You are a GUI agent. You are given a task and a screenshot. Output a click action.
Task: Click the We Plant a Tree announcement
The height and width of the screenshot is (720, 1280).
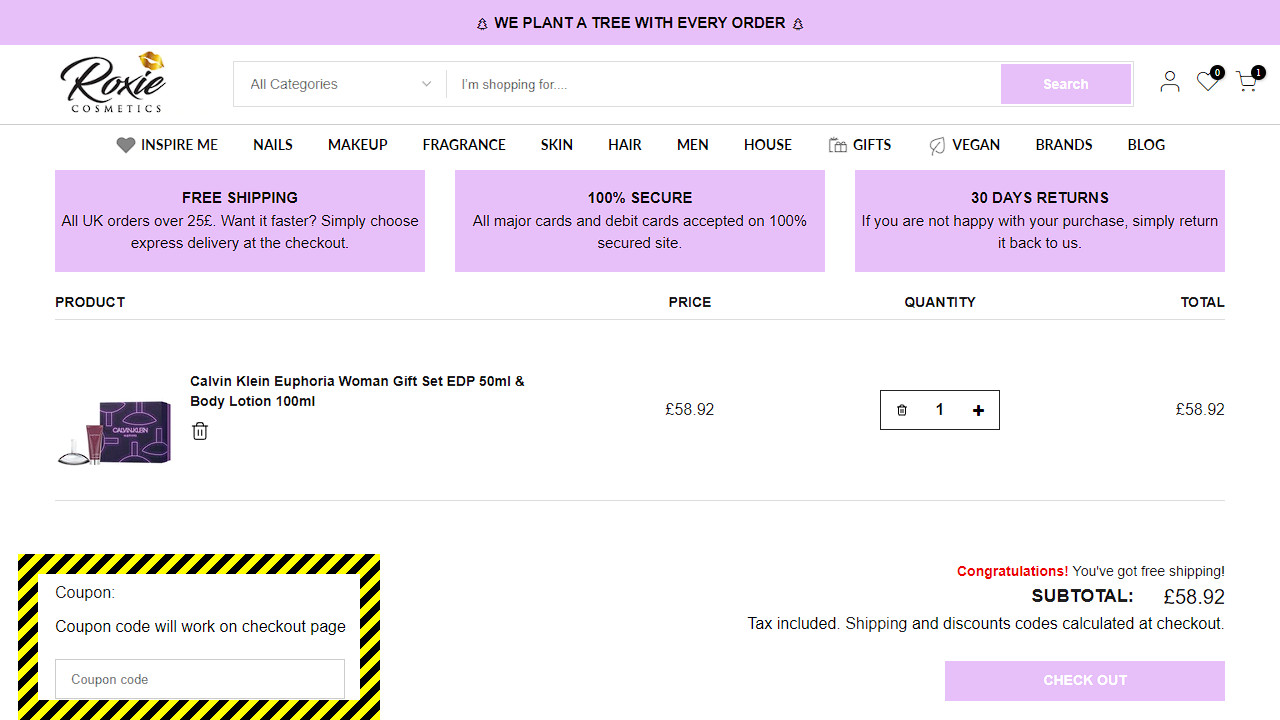point(640,23)
